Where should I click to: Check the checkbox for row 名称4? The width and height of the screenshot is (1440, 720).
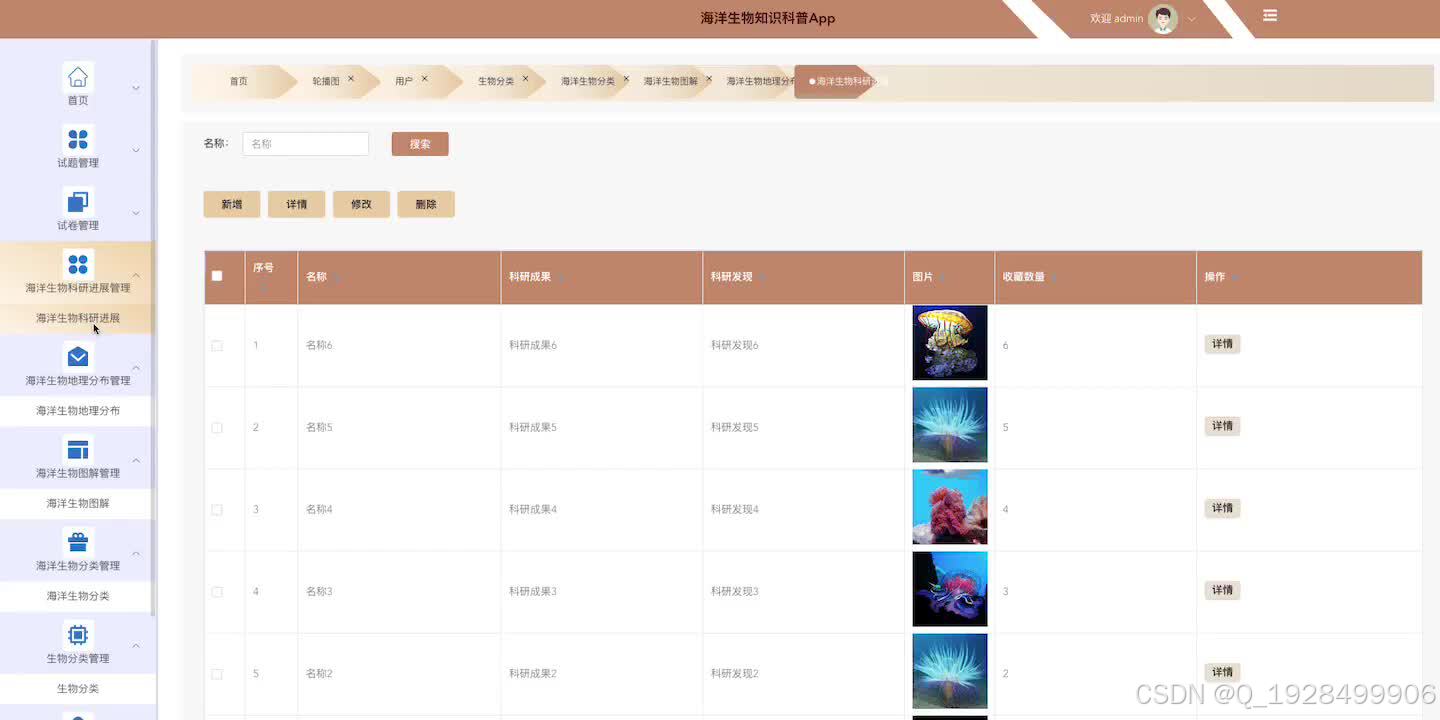(217, 510)
